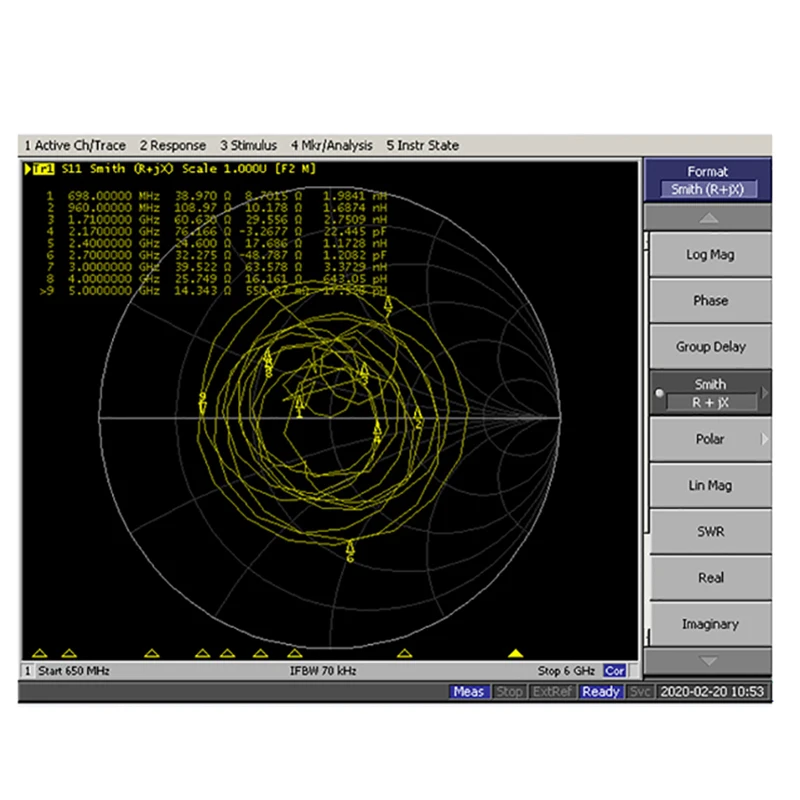
Task: Click the Start 650 MHz field
Action: [74, 671]
